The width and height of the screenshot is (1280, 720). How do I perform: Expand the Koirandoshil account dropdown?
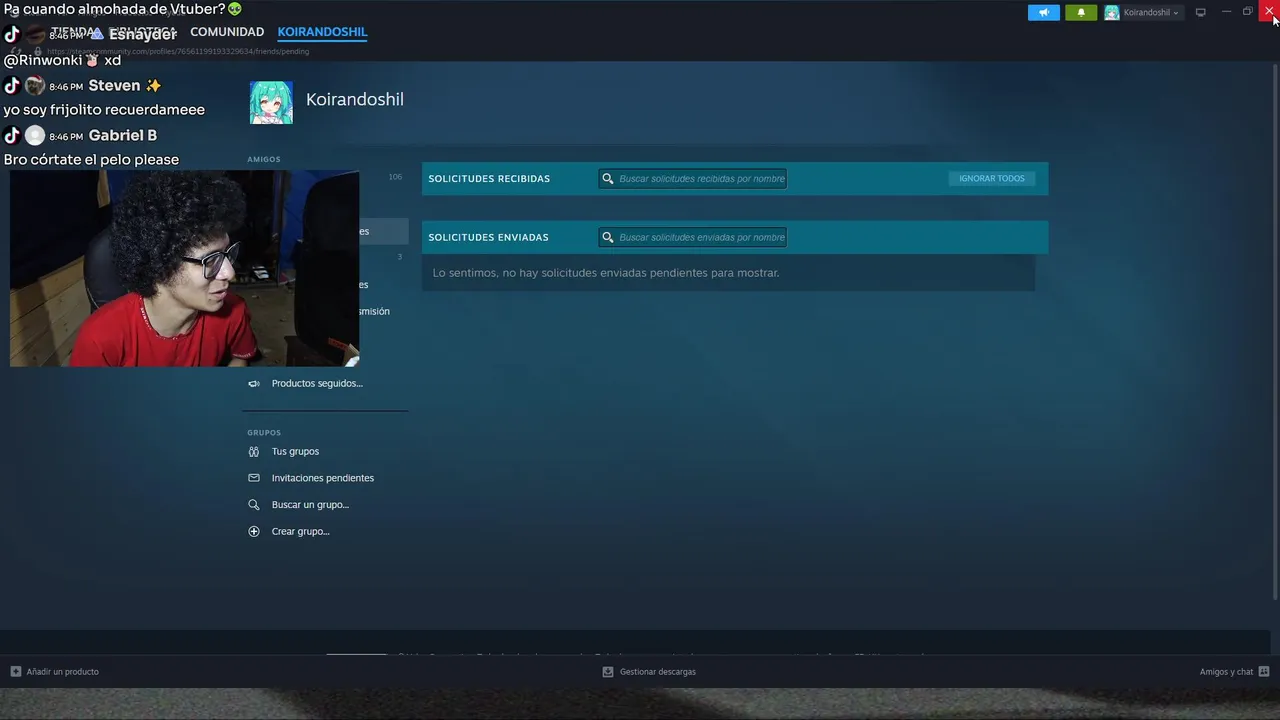click(x=1143, y=13)
